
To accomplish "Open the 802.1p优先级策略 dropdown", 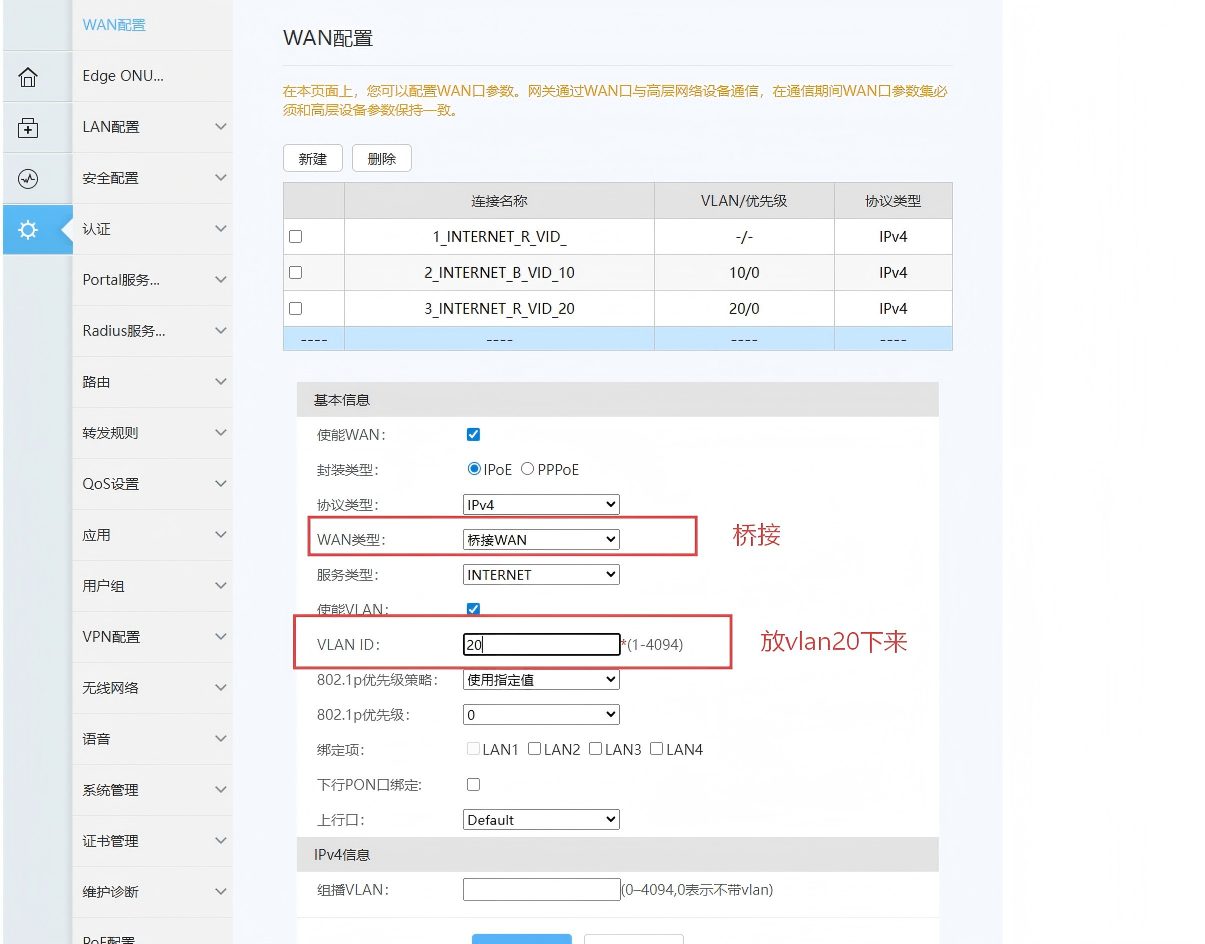I will click(x=541, y=680).
